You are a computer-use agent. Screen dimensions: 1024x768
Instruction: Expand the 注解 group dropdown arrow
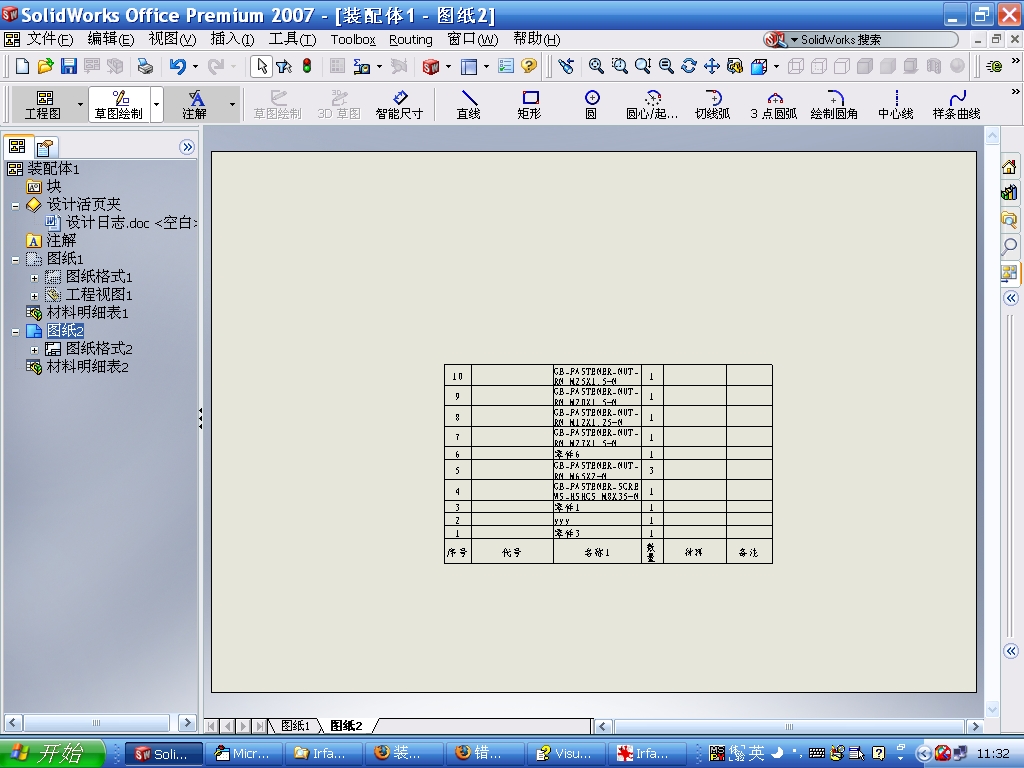click(232, 104)
